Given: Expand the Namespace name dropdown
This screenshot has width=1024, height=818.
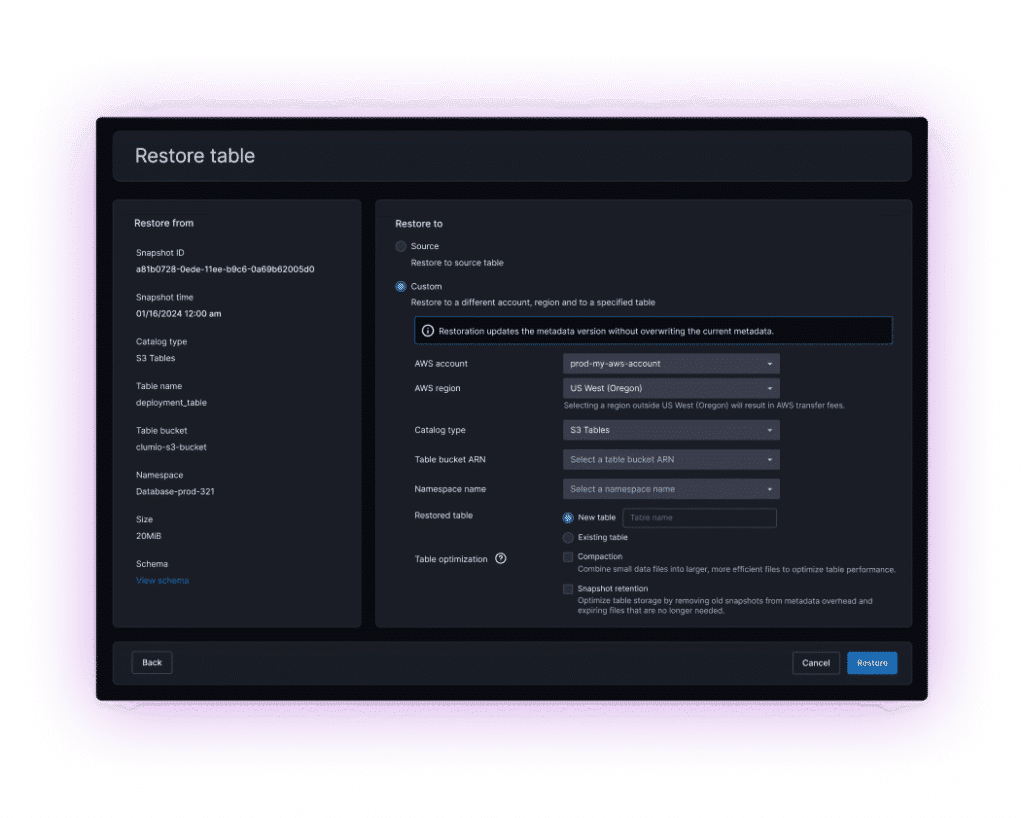Looking at the screenshot, I should [670, 489].
